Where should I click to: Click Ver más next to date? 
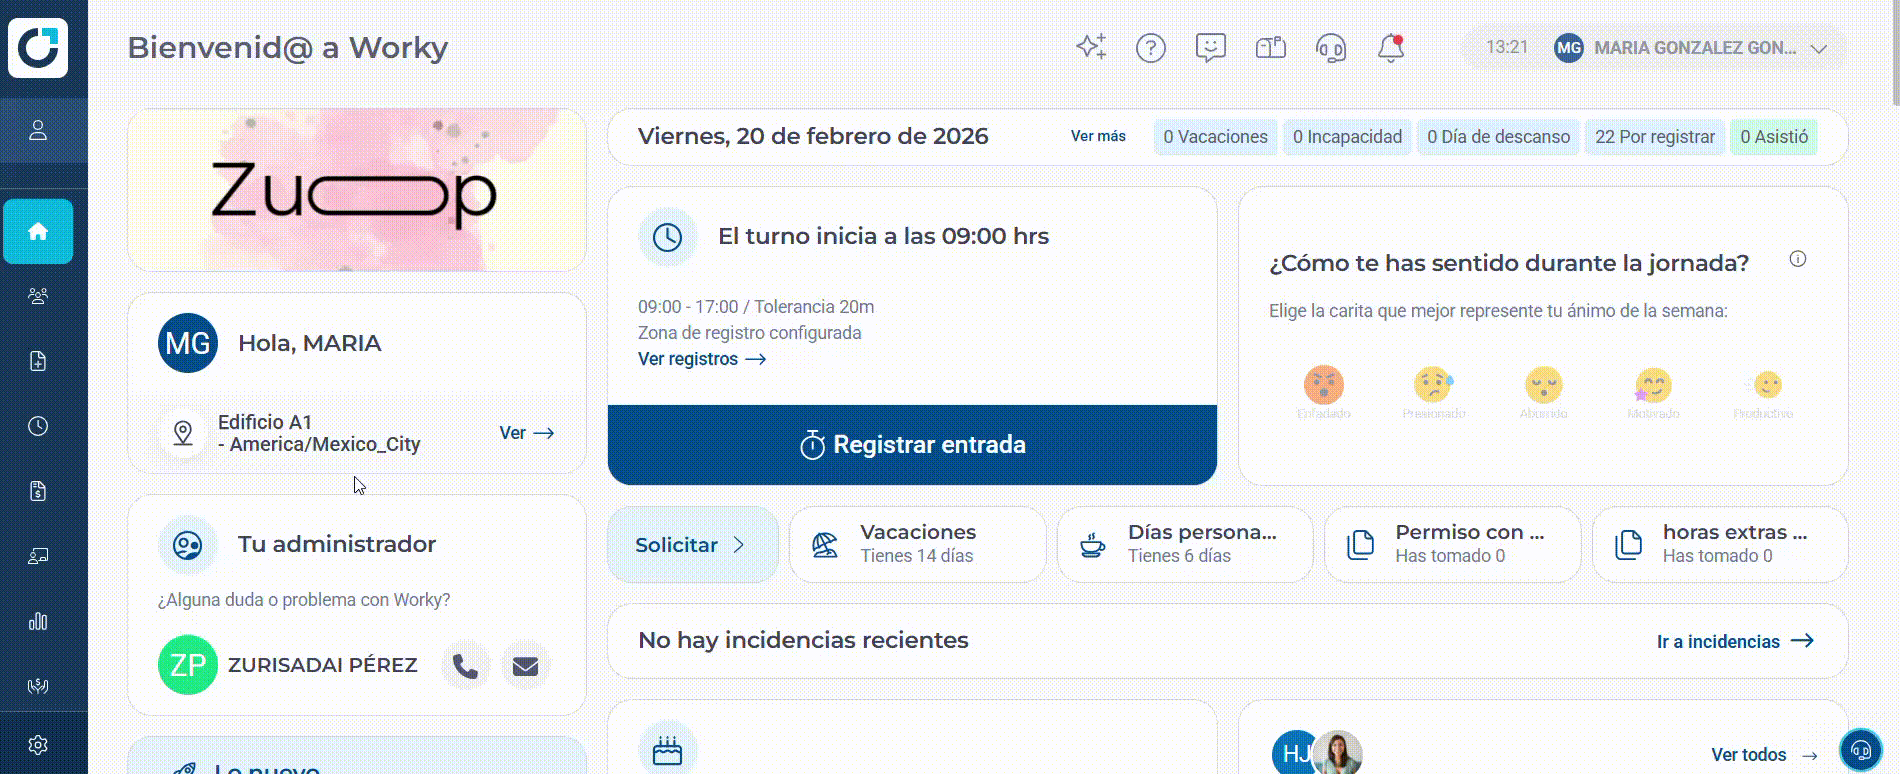click(x=1098, y=136)
